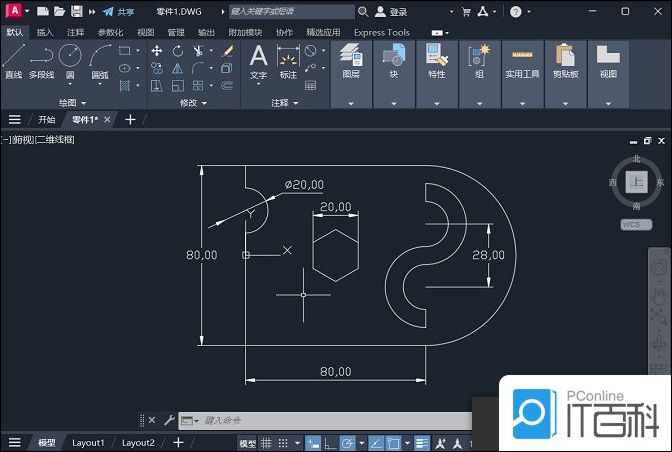Toggle polar tracking in status bar
The image size is (672, 452).
[x=346, y=443]
